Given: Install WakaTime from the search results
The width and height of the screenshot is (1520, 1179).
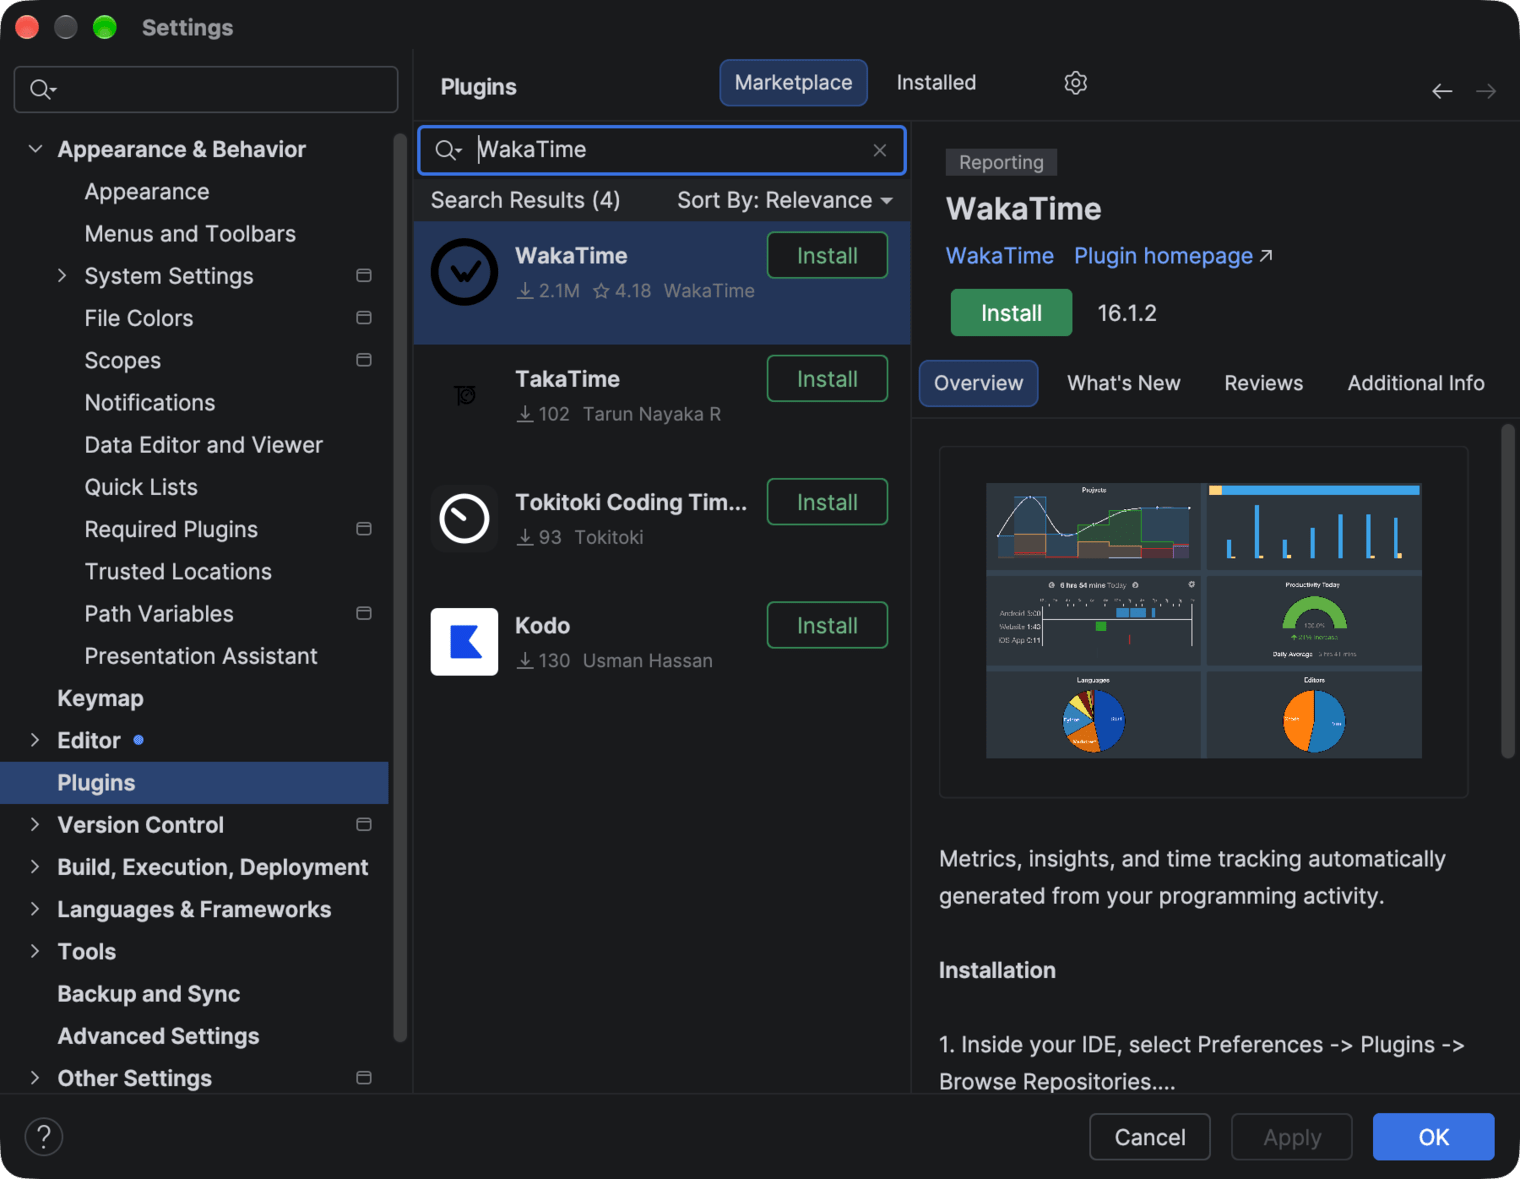Looking at the screenshot, I should [x=827, y=256].
